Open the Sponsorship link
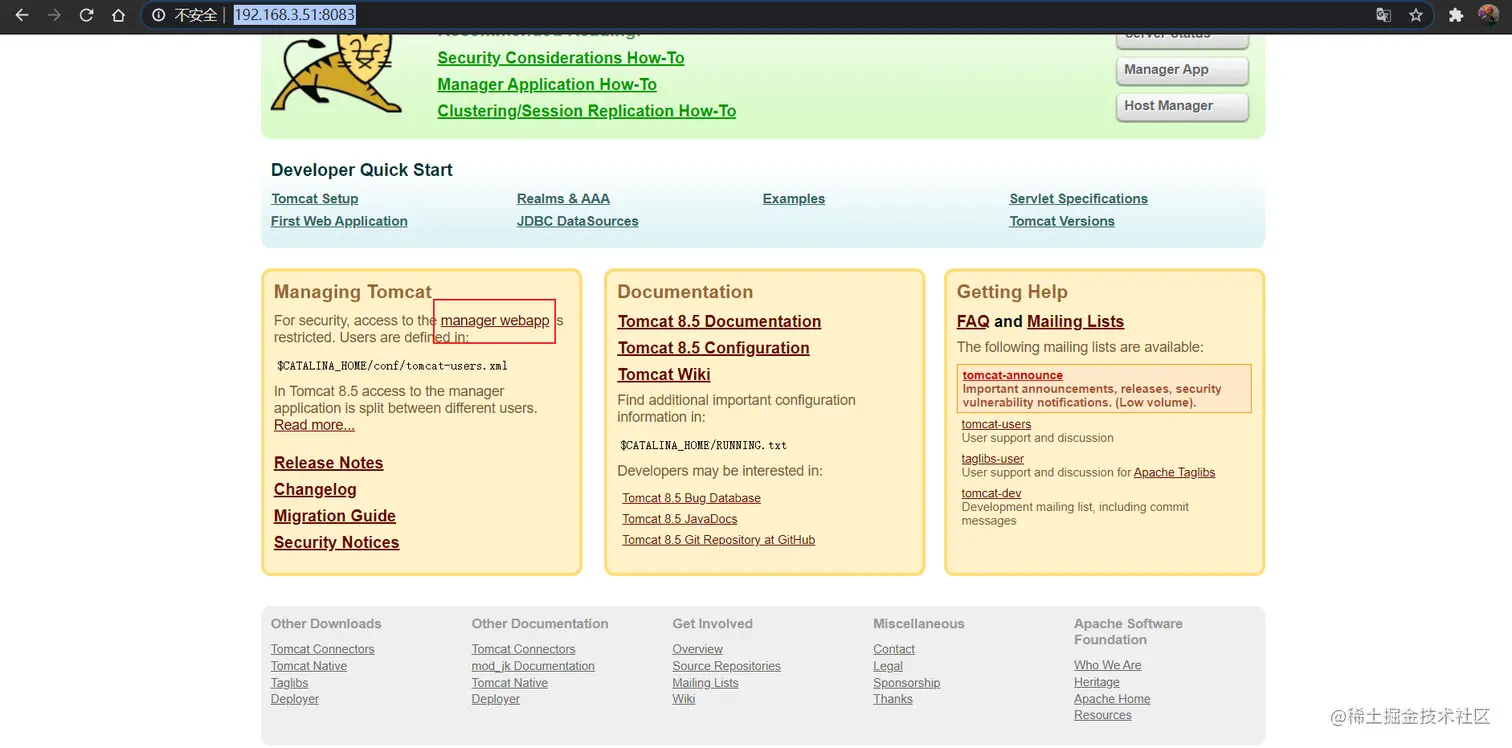Screen dimensions: 1512x748 (907, 683)
